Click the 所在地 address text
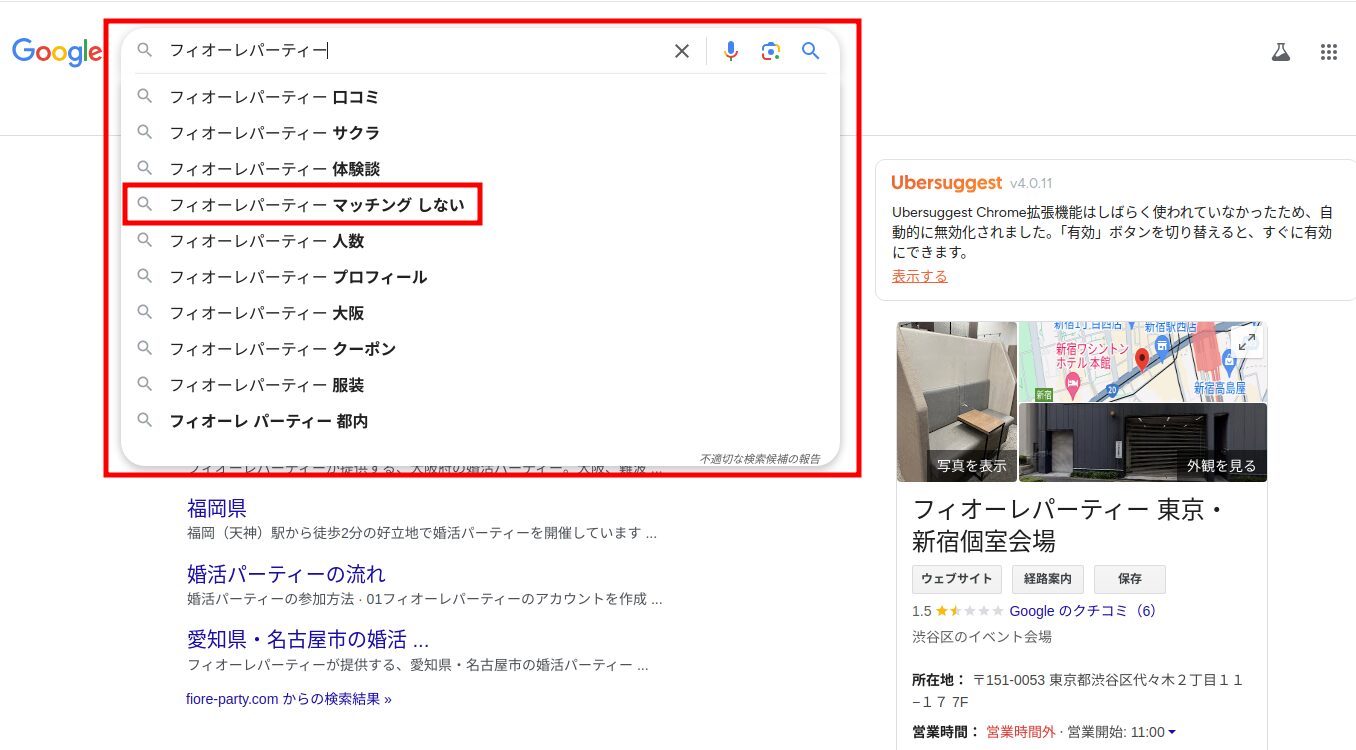1356x750 pixels. click(x=1078, y=692)
